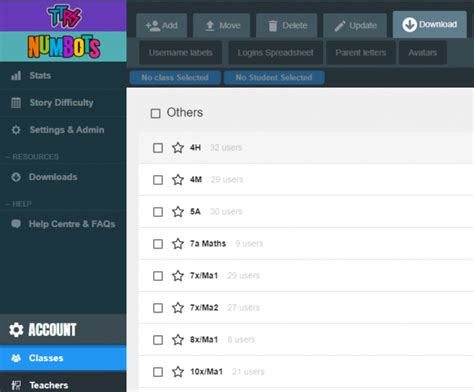
Task: Open the 5A class name
Action: tap(195, 211)
